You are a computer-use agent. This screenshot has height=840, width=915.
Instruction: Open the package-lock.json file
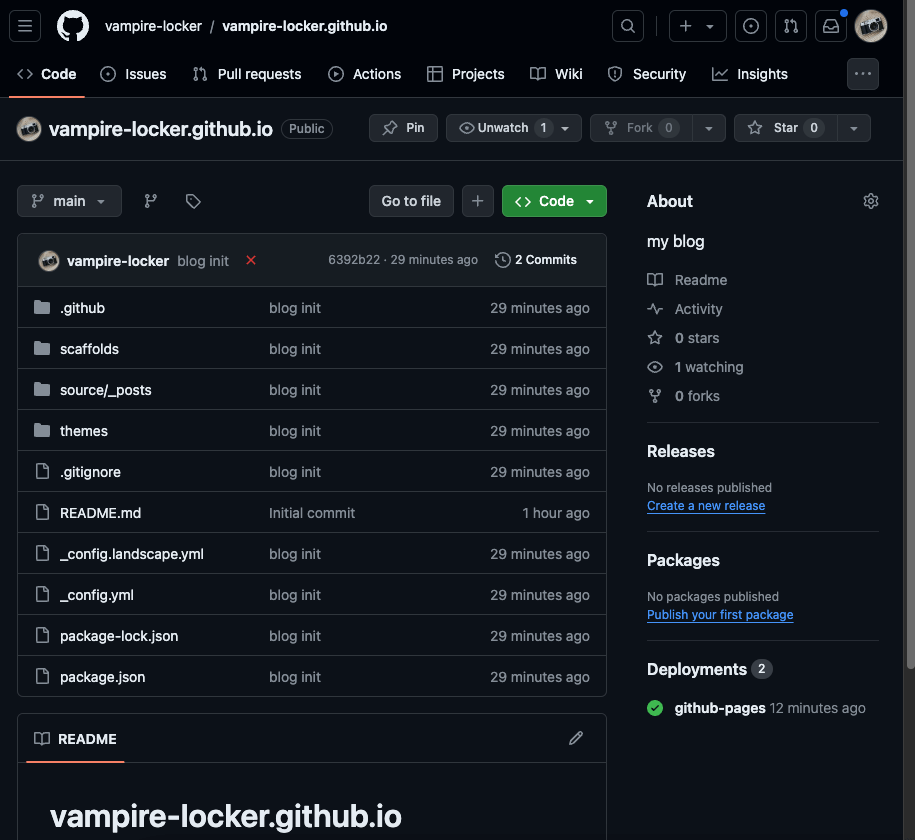(119, 636)
